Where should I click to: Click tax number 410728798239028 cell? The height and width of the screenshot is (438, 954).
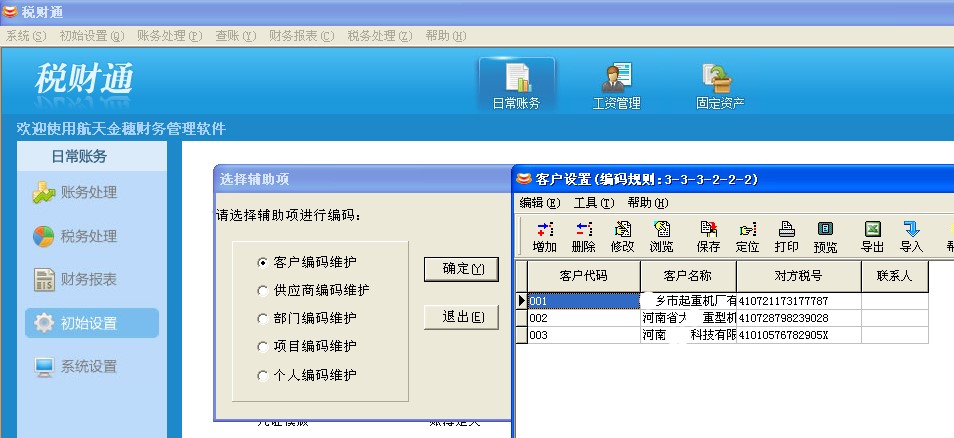point(799,318)
